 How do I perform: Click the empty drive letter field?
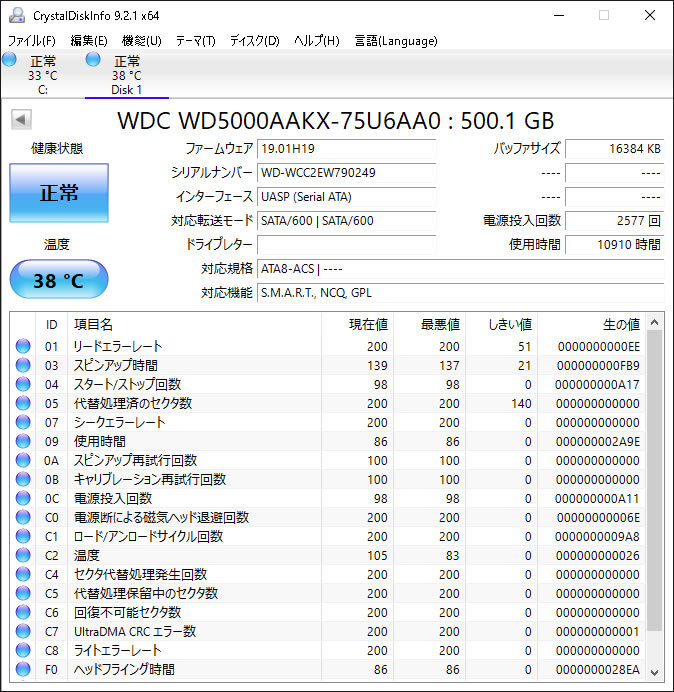pyautogui.click(x=346, y=244)
